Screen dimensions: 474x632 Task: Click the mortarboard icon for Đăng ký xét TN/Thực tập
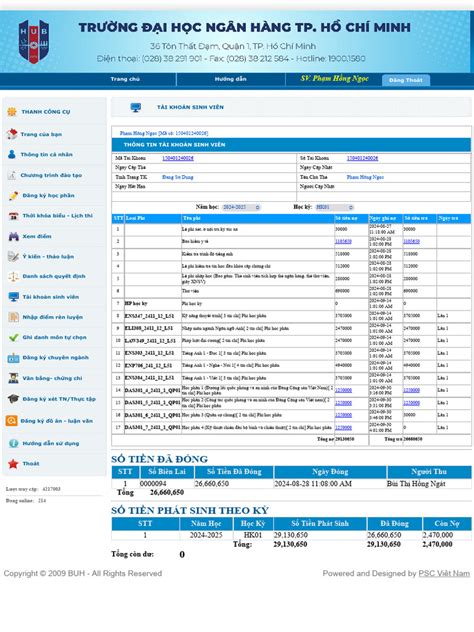coord(13,399)
